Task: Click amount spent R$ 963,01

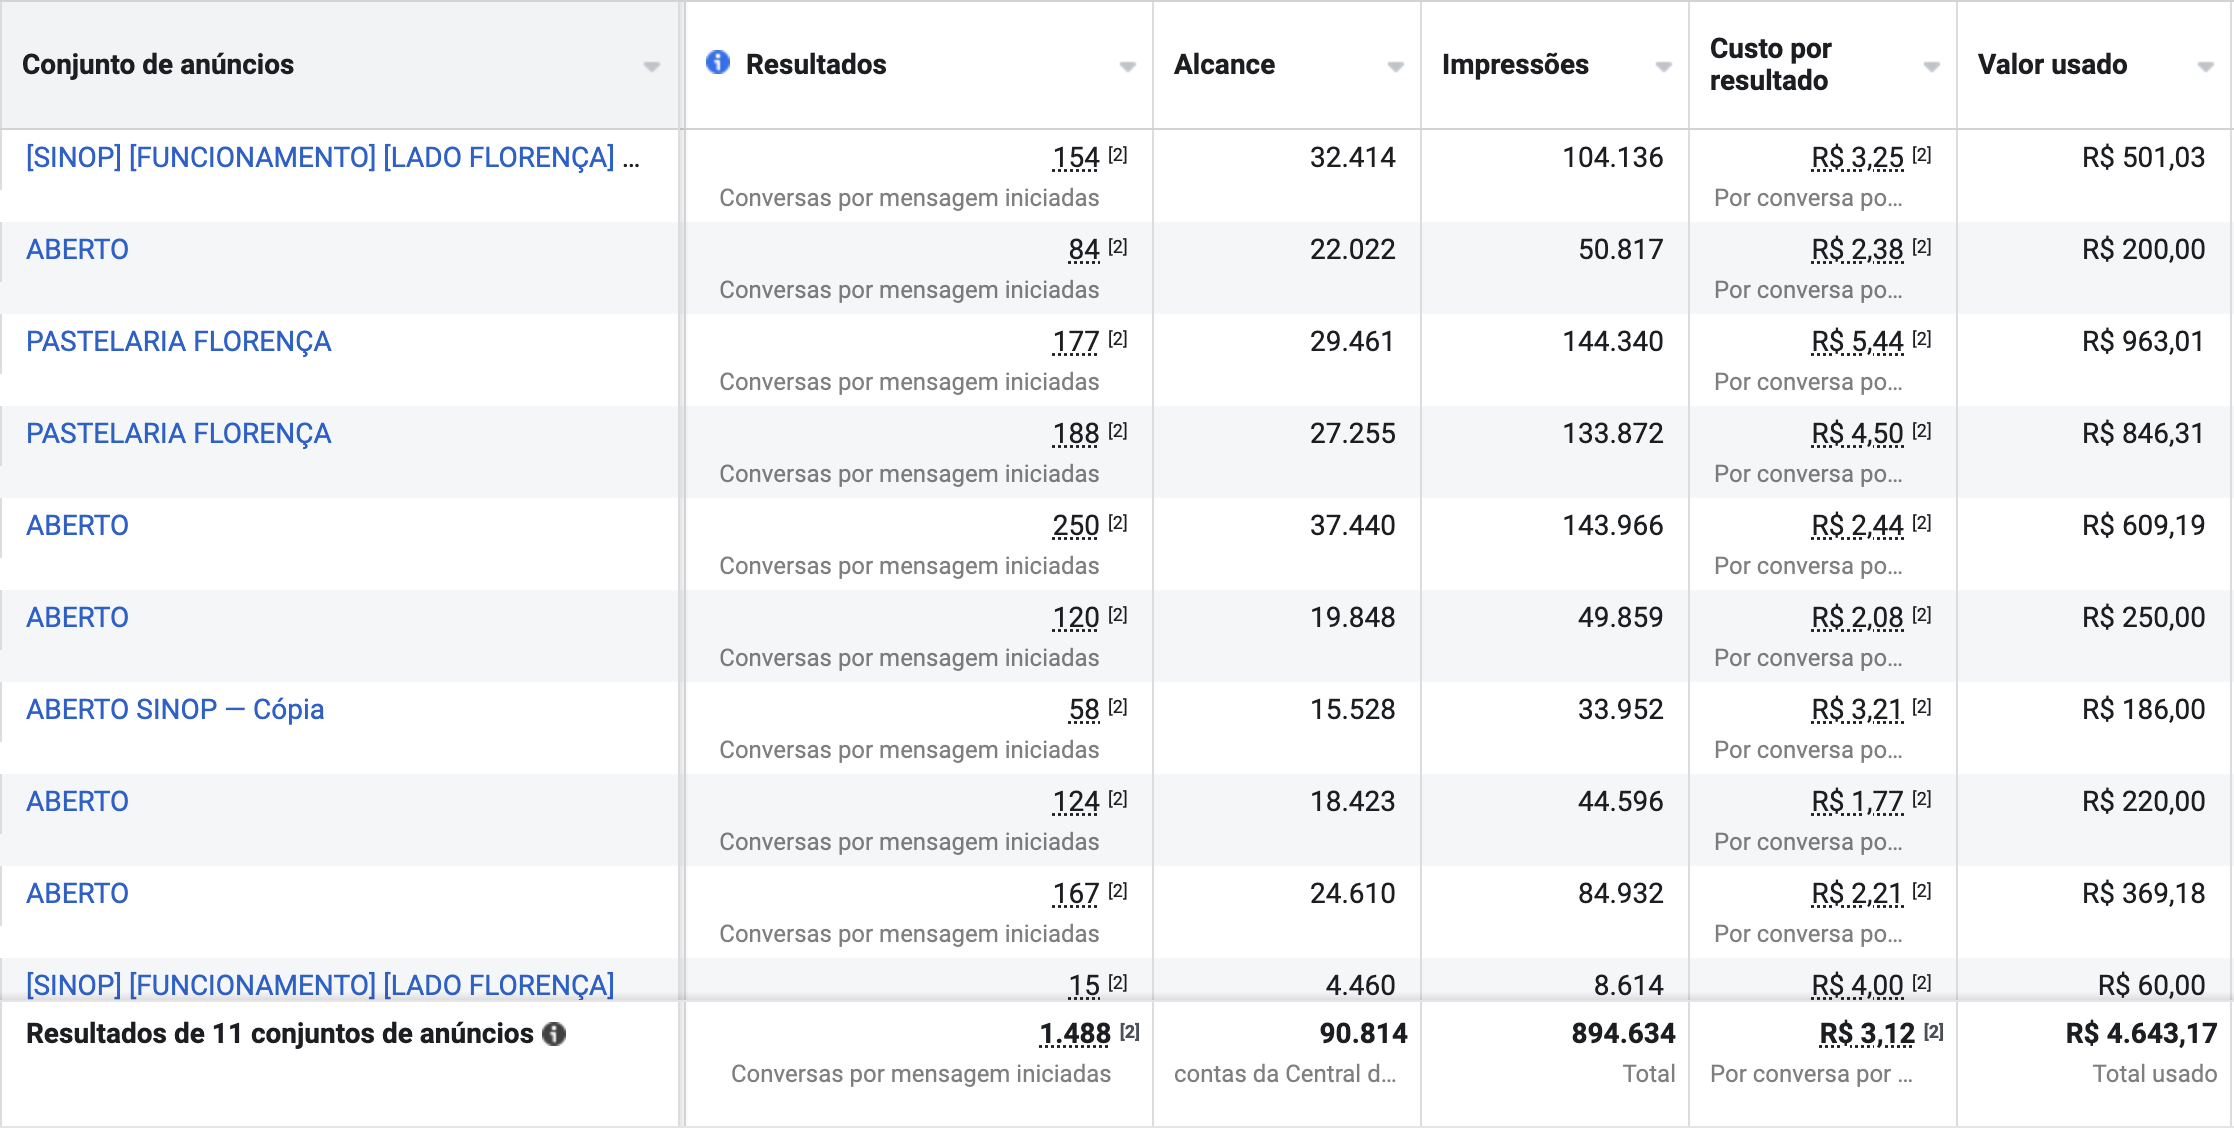Action: point(2143,342)
